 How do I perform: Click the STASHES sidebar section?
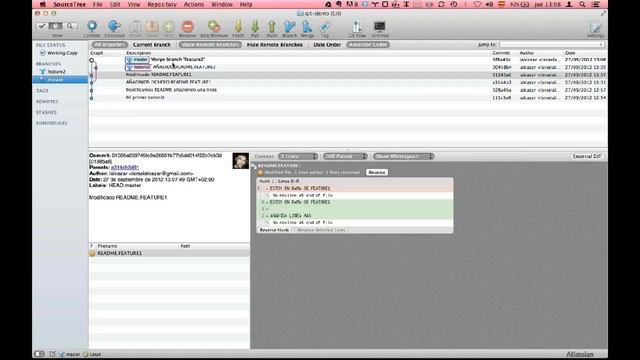click(46, 112)
